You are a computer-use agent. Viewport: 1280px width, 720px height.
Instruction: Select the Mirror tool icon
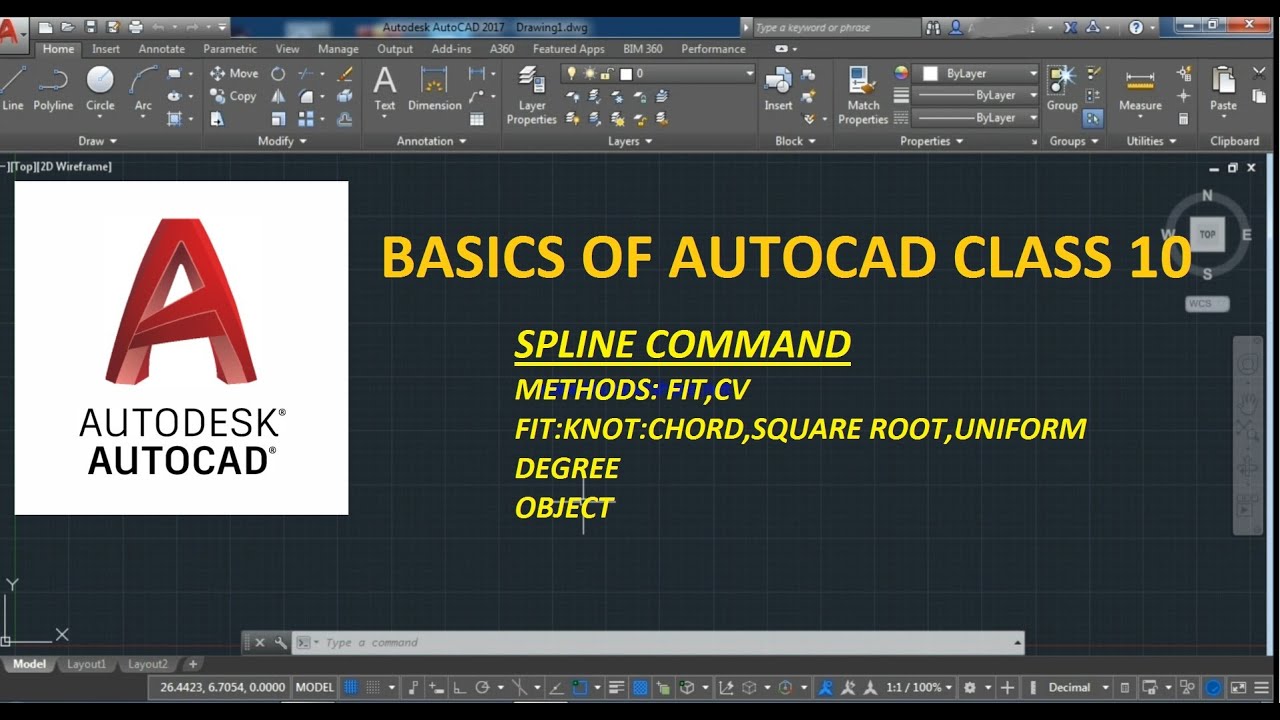coord(278,96)
